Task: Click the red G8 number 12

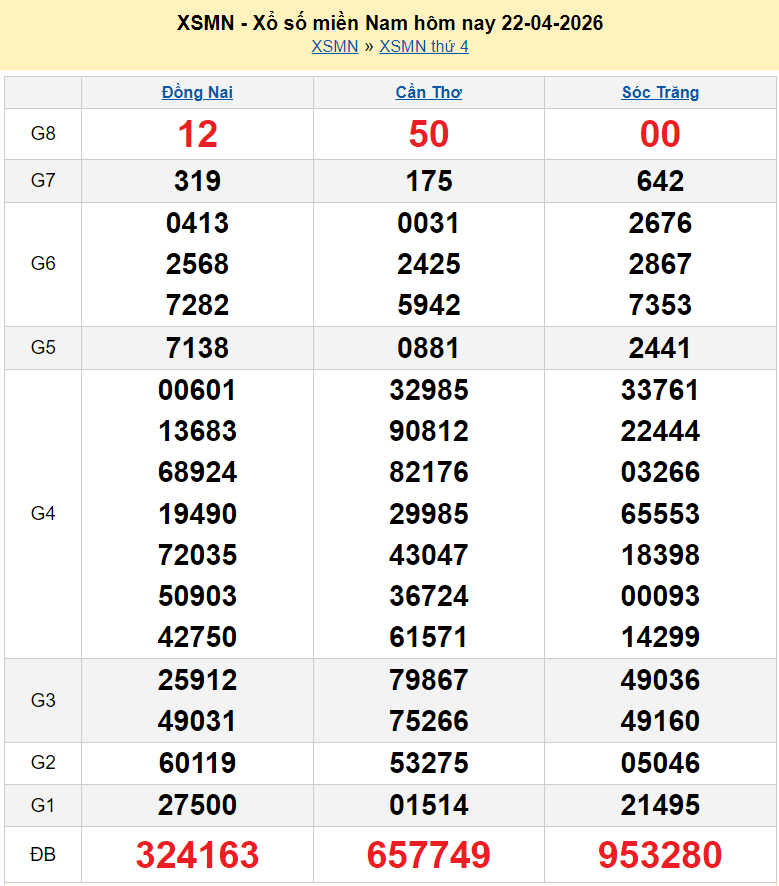Action: [197, 134]
